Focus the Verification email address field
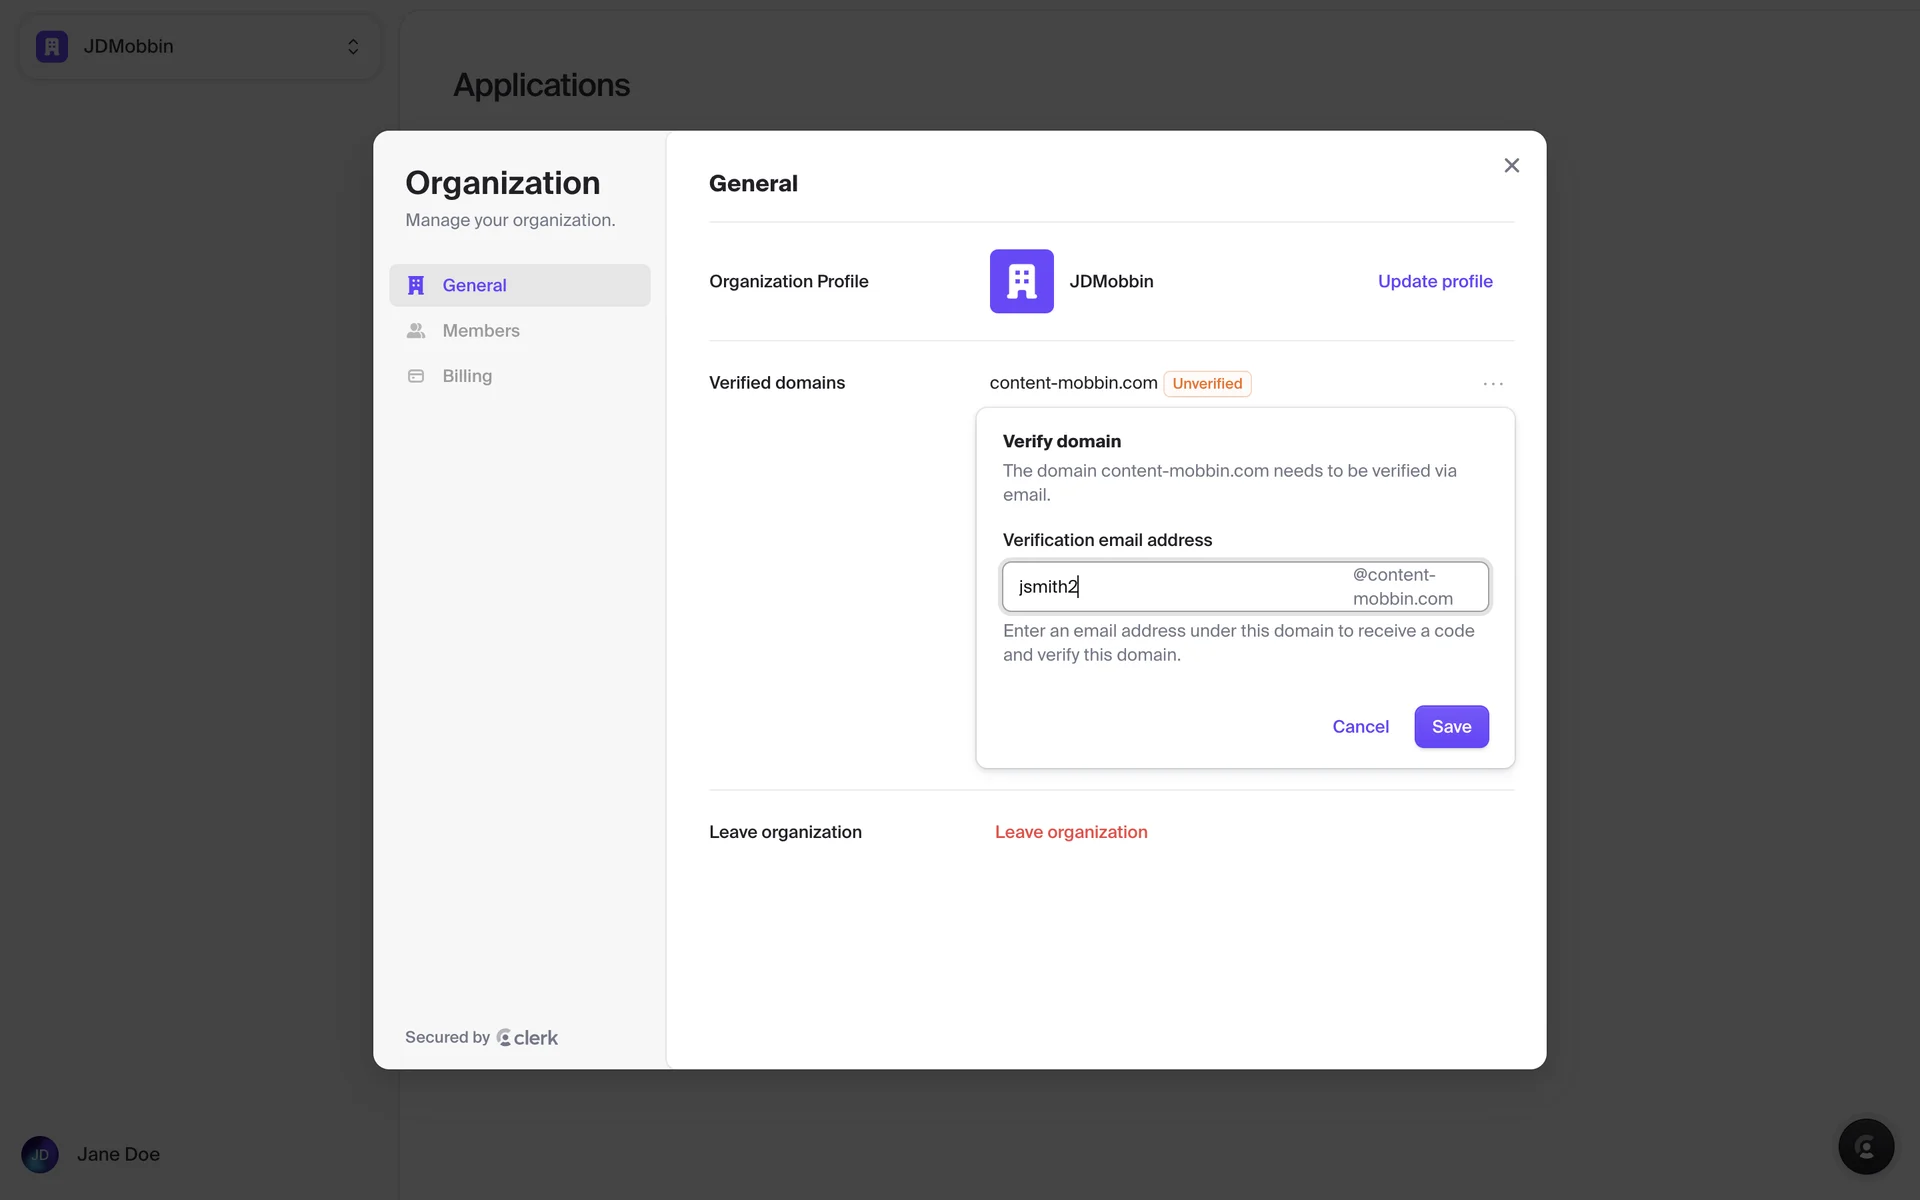Viewport: 1920px width, 1200px height. (x=1175, y=587)
